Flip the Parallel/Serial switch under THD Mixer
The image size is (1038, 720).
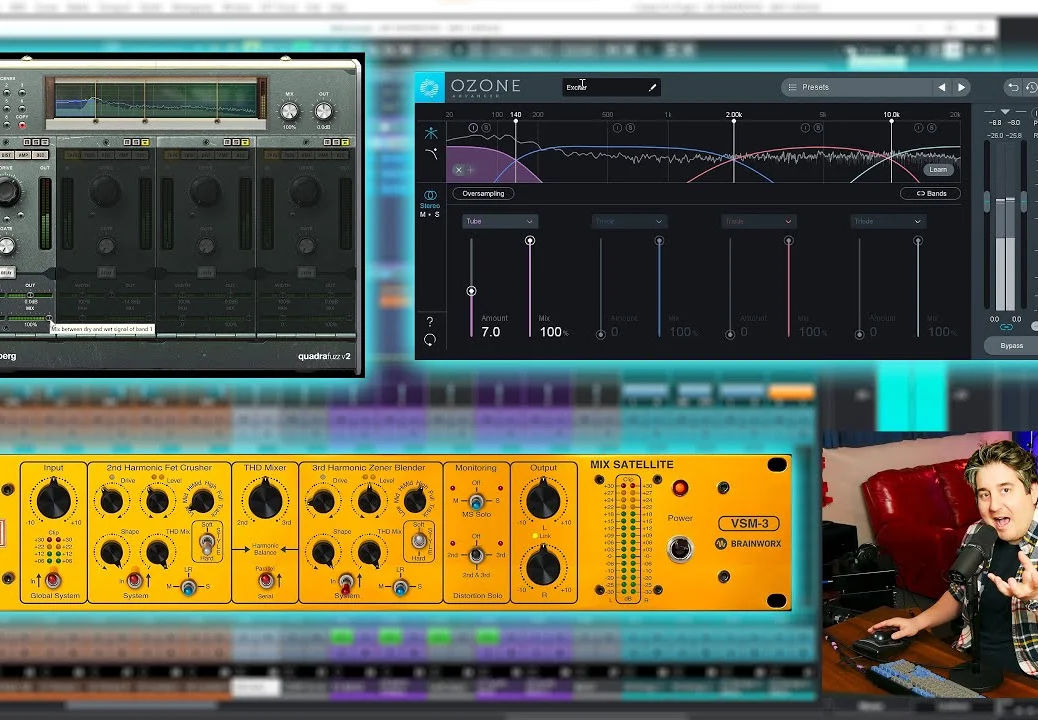(265, 580)
